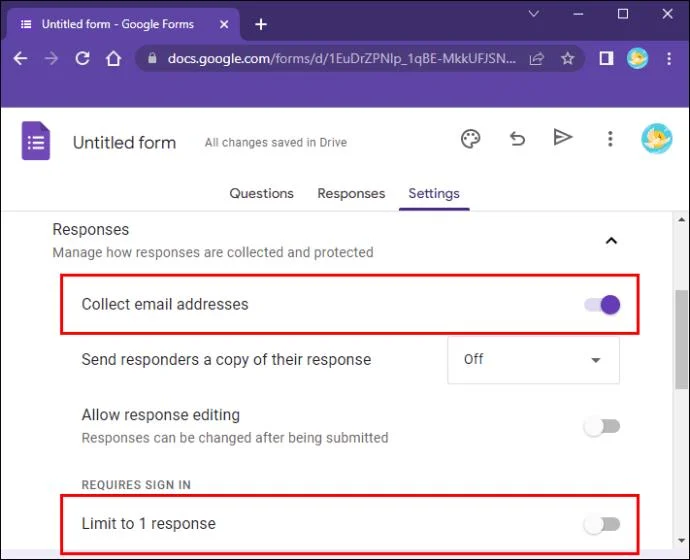Click the 'Send responders a copy of their response' label
Image resolution: width=690 pixels, height=560 pixels.
[x=226, y=360]
